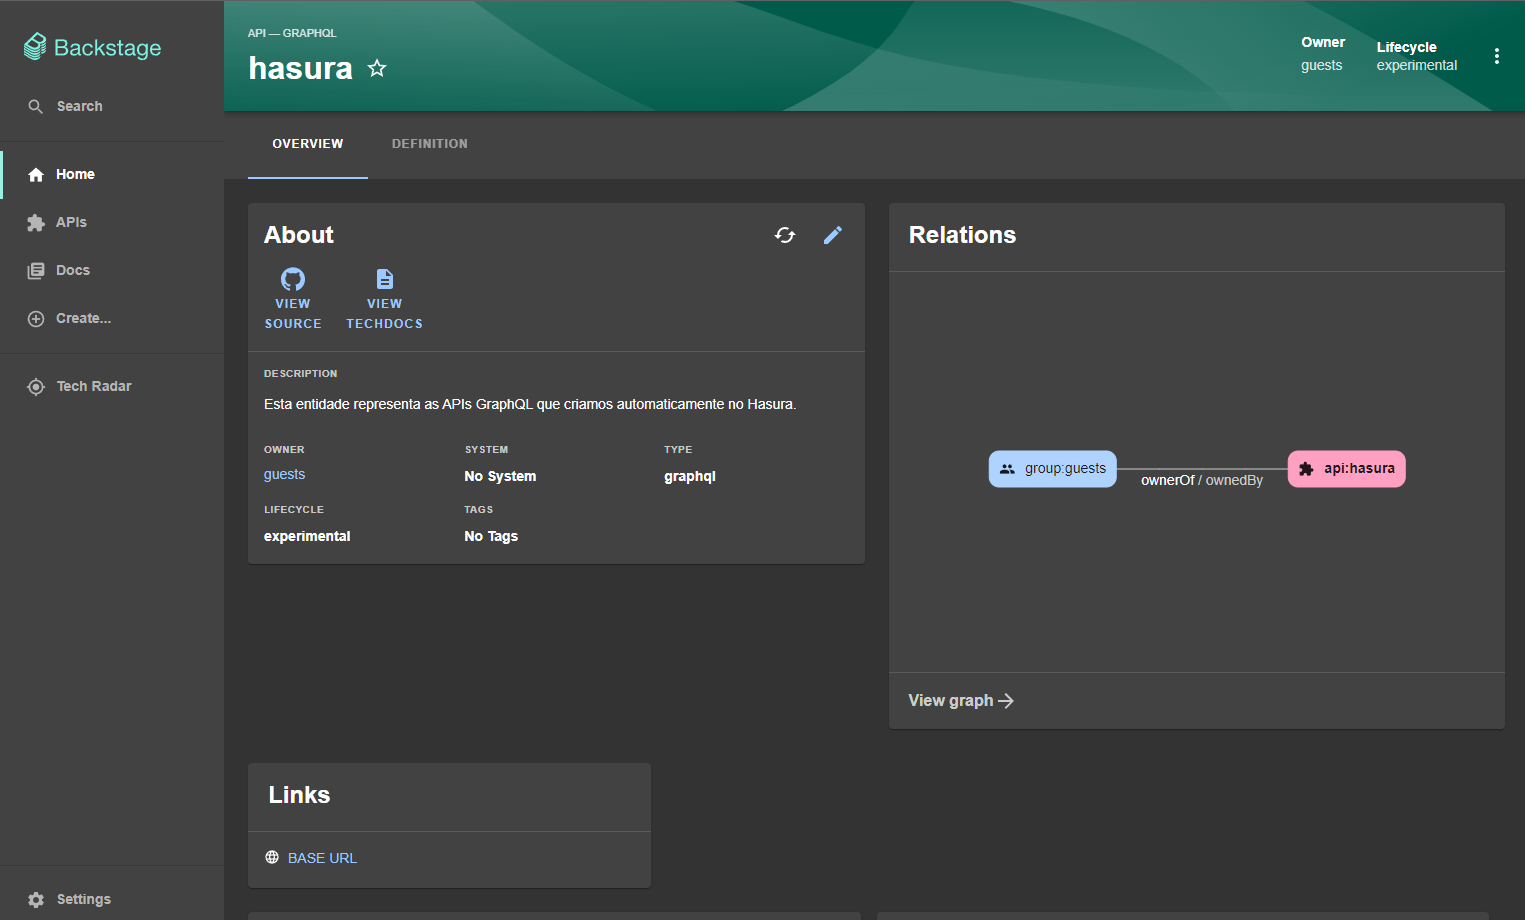
Task: Click the 'API — GRAPHQL' header label
Action: pyautogui.click(x=292, y=33)
